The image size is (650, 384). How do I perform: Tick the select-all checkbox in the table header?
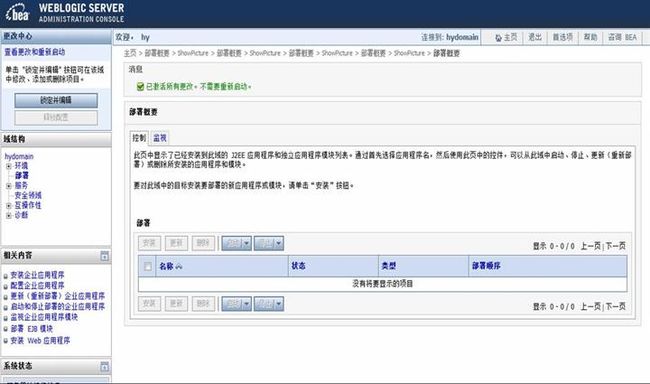[148, 266]
